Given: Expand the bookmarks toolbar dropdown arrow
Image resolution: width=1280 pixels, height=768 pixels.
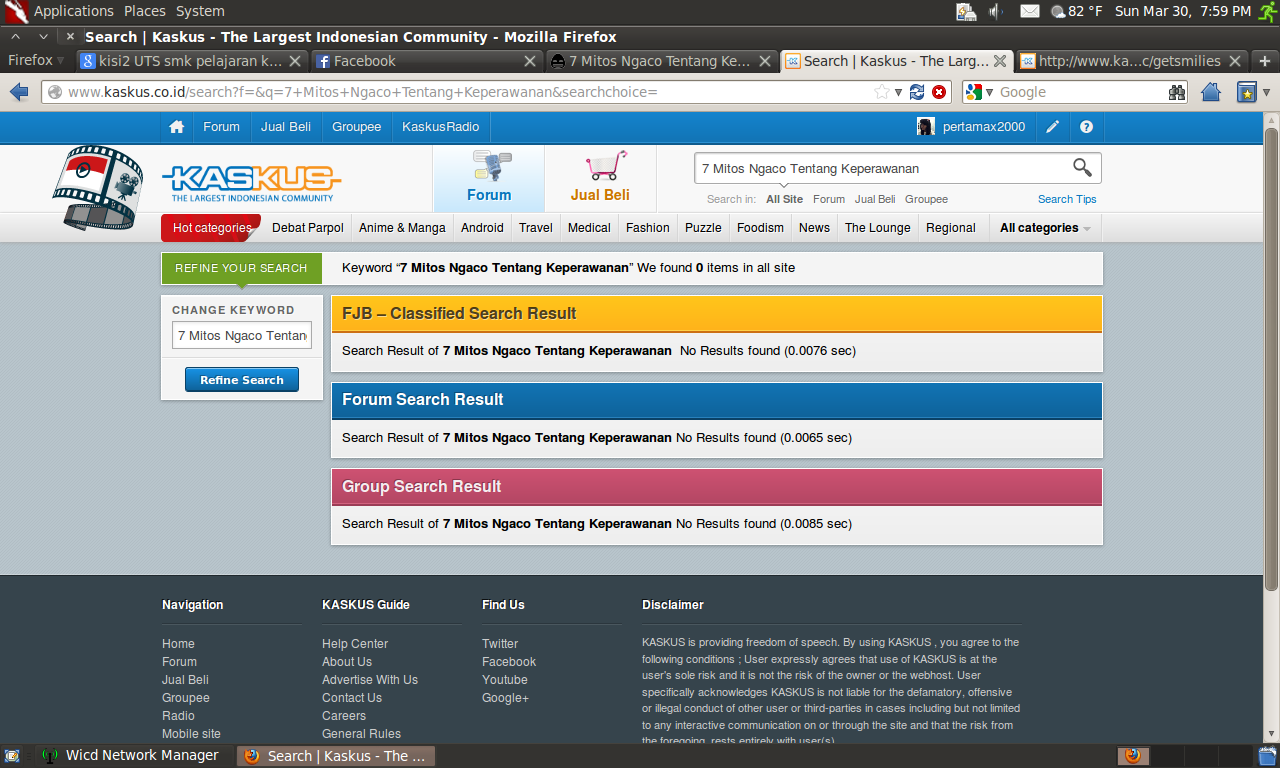Looking at the screenshot, I should pyautogui.click(x=1267, y=92).
